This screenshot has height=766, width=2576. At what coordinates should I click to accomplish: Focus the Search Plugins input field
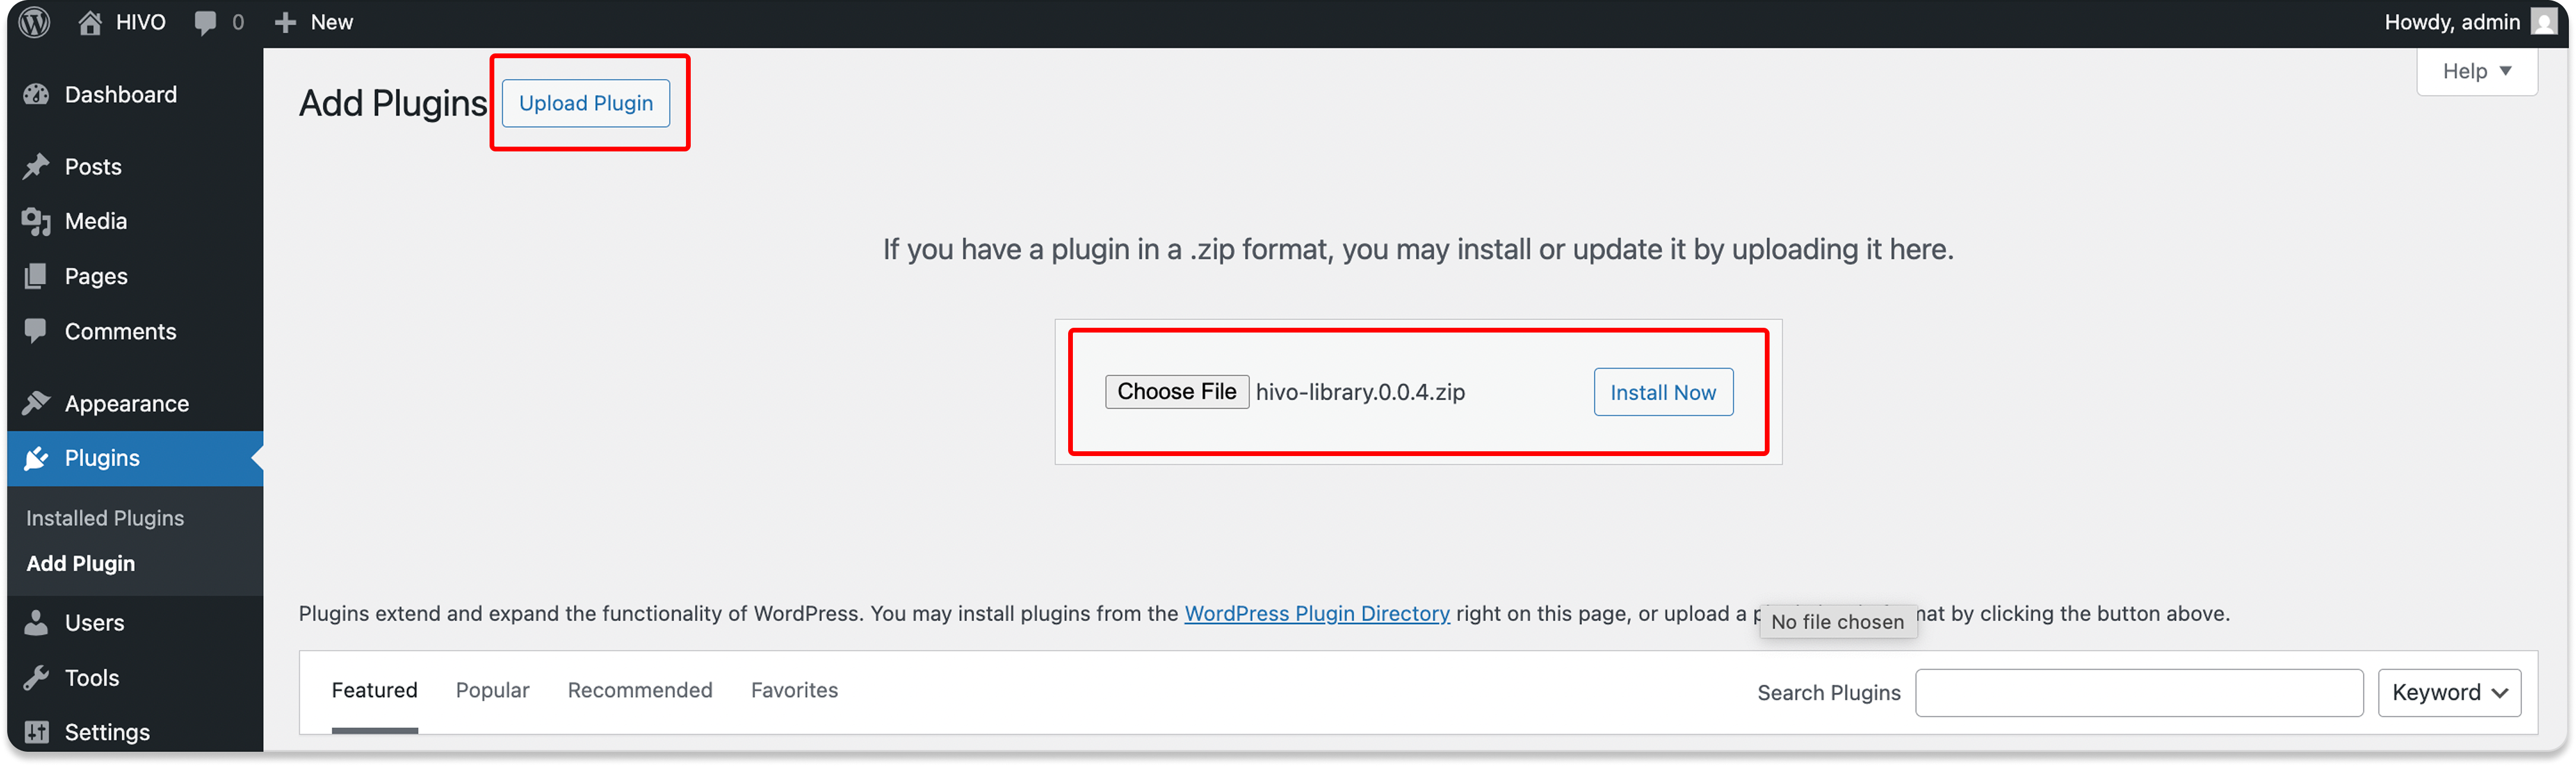point(2139,693)
